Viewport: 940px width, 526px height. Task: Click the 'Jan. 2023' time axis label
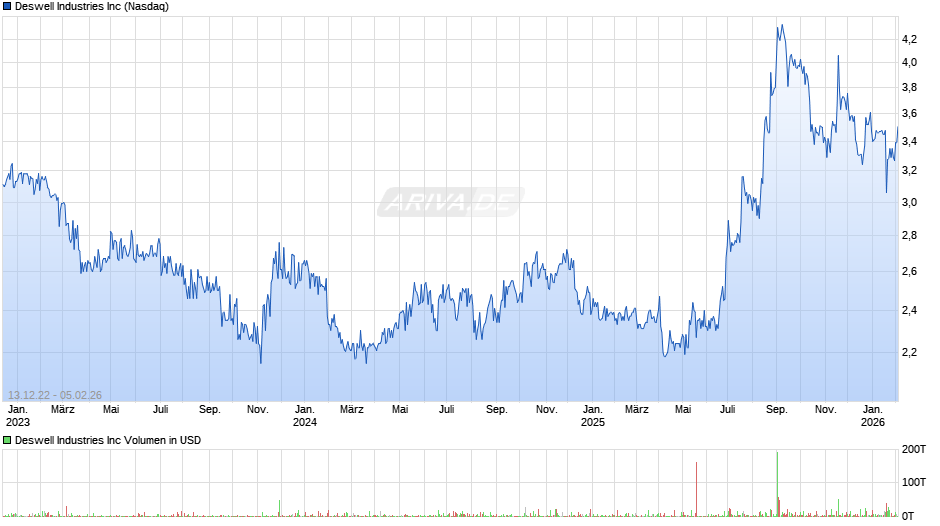17,416
